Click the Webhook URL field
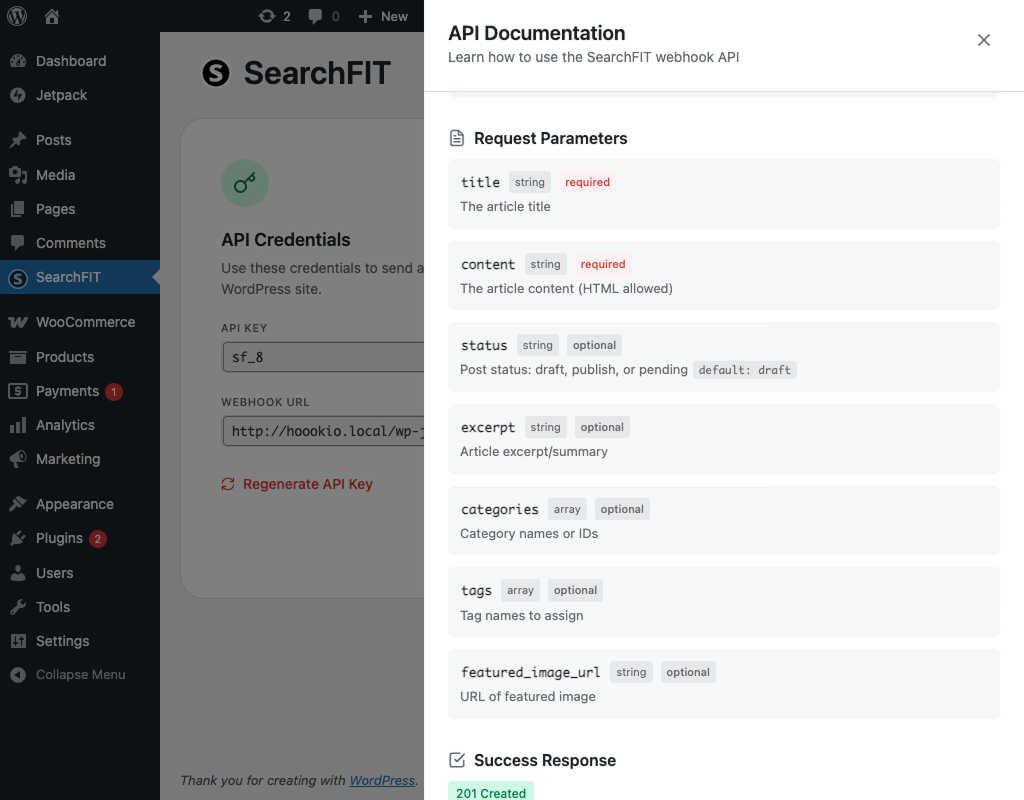Screen dimensions: 1024x800 (x=322, y=431)
